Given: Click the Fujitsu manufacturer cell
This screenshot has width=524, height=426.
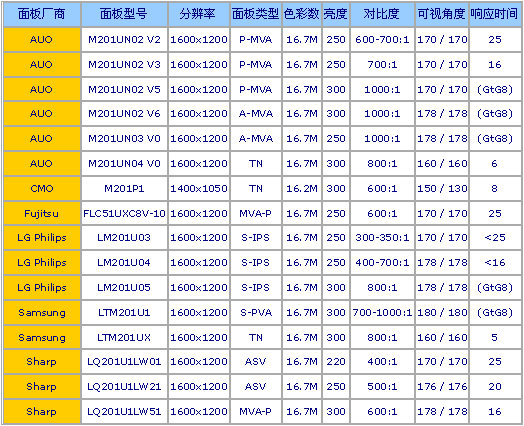Looking at the screenshot, I should 42,213.
